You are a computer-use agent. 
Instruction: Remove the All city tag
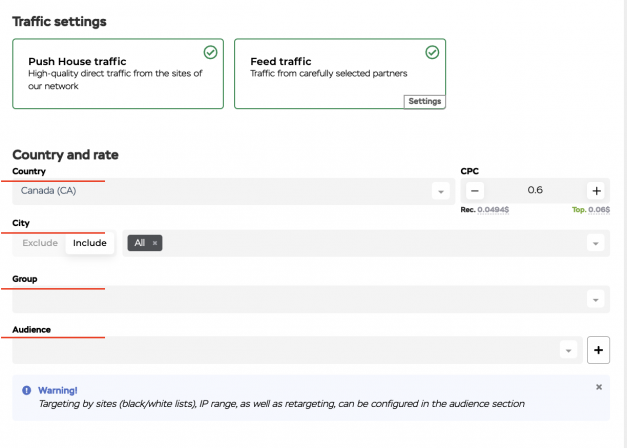point(155,243)
